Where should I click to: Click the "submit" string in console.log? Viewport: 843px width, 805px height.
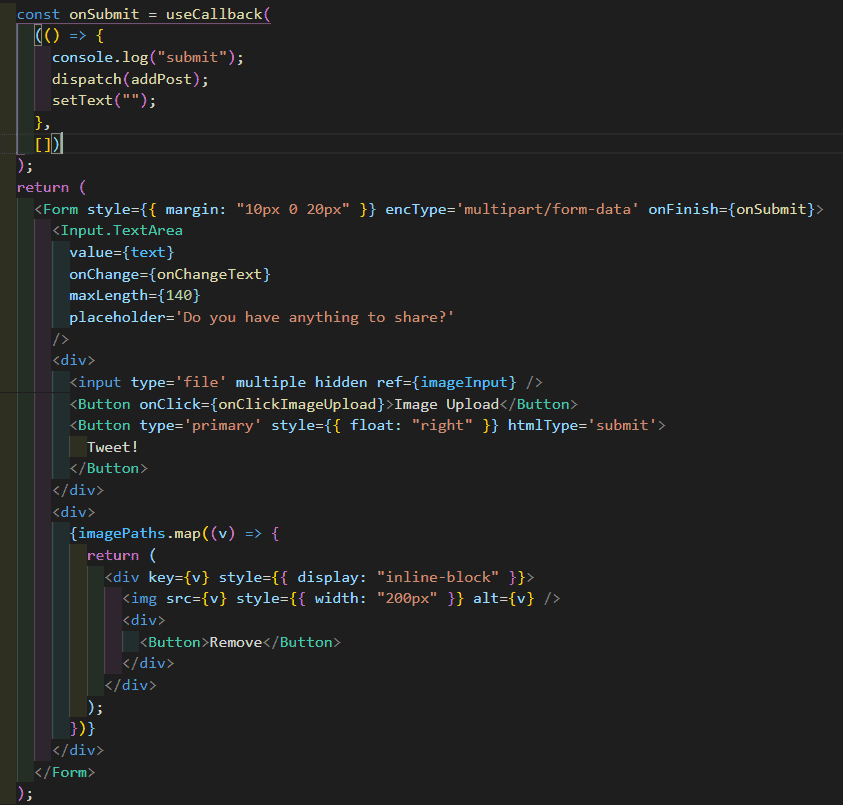[192, 58]
